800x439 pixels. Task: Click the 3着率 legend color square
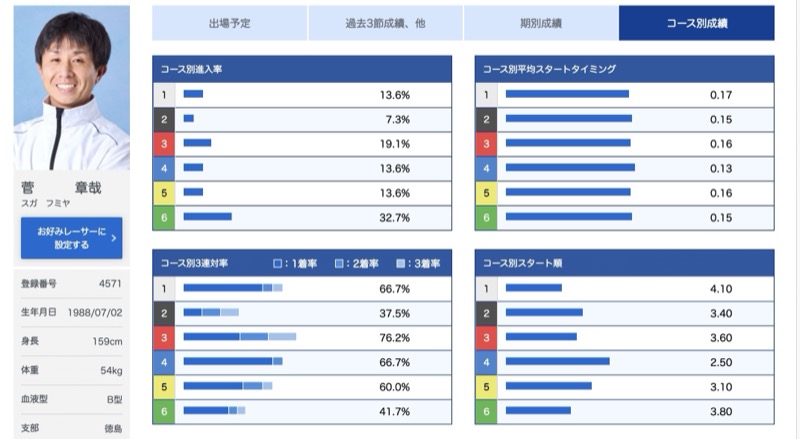pos(401,264)
